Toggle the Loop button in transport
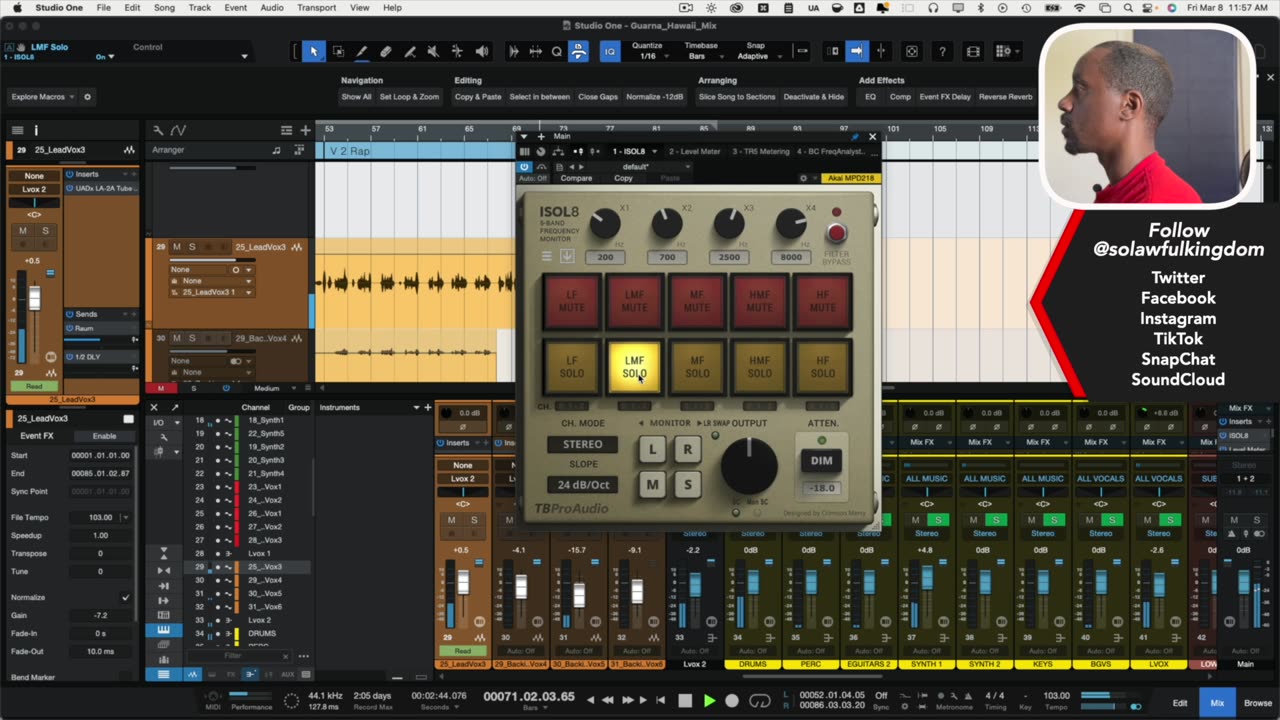Image resolution: width=1280 pixels, height=720 pixels. pyautogui.click(x=760, y=701)
